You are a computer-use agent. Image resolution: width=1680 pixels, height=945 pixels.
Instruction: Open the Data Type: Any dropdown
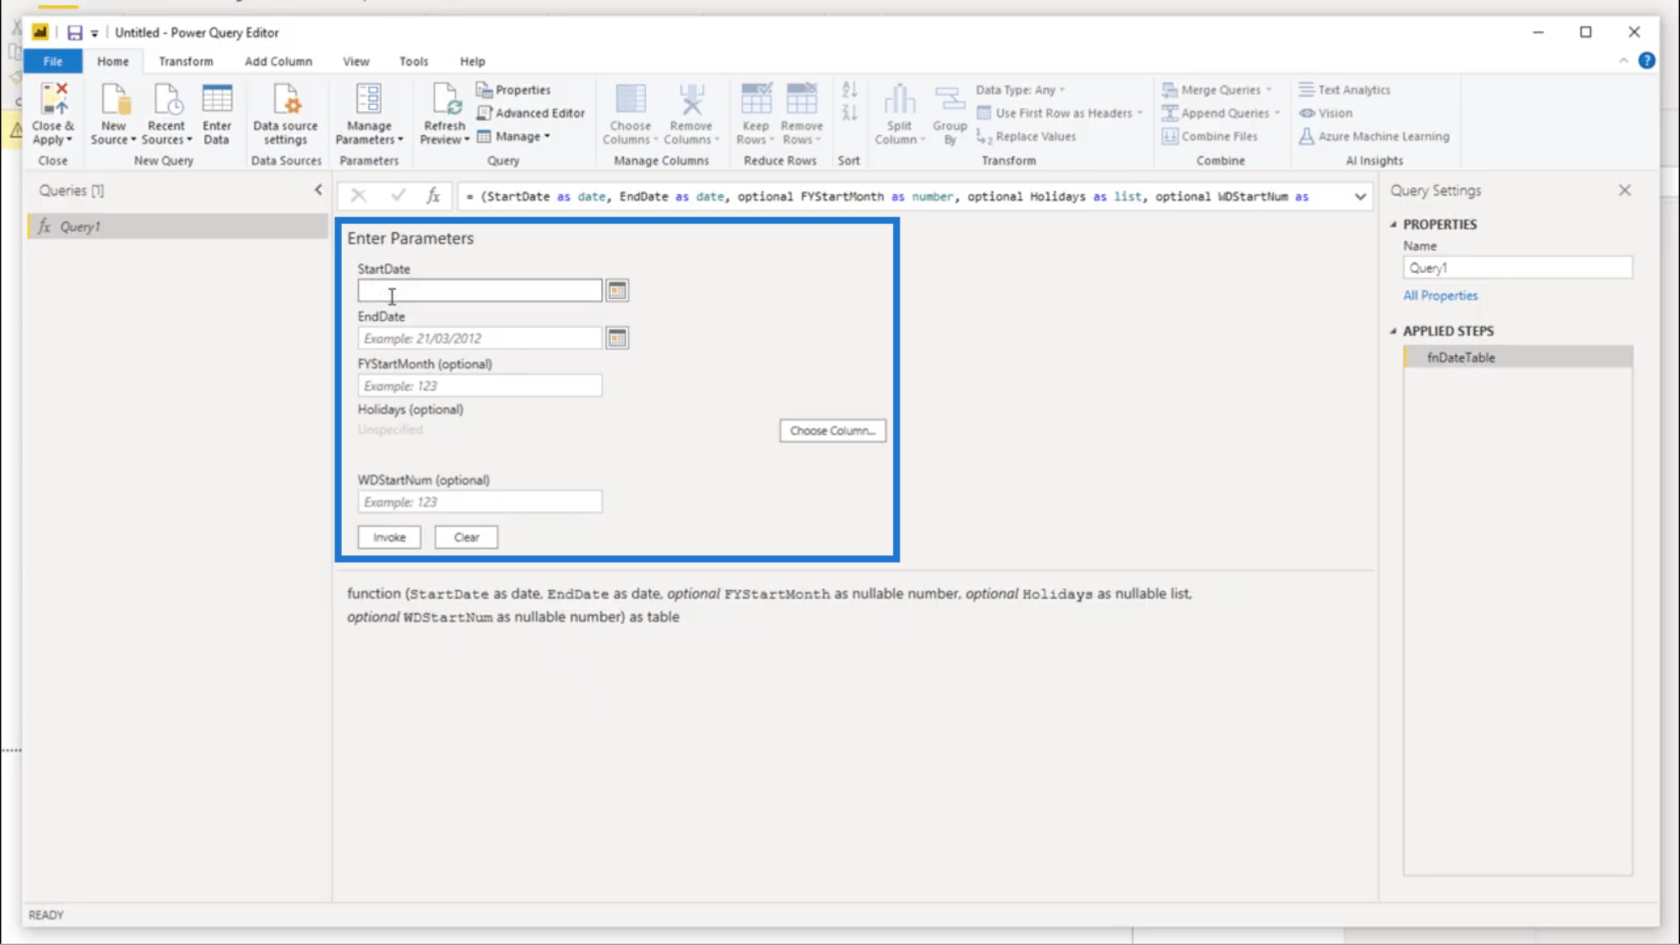click(x=1020, y=90)
